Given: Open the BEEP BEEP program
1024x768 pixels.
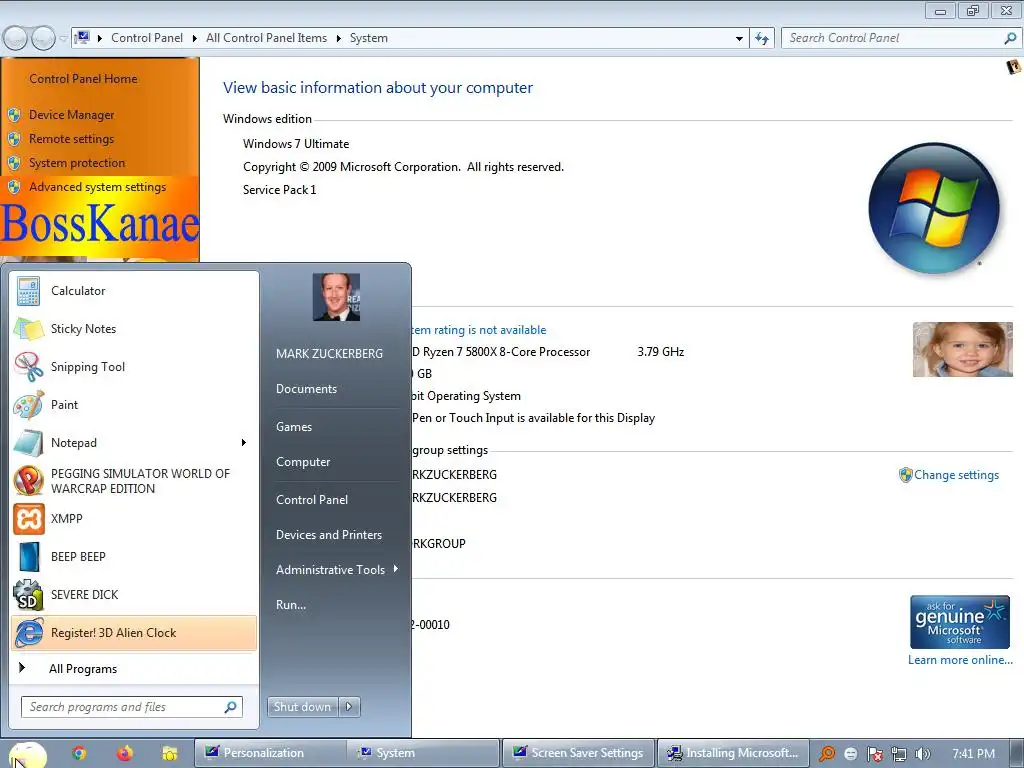Looking at the screenshot, I should coord(134,556).
